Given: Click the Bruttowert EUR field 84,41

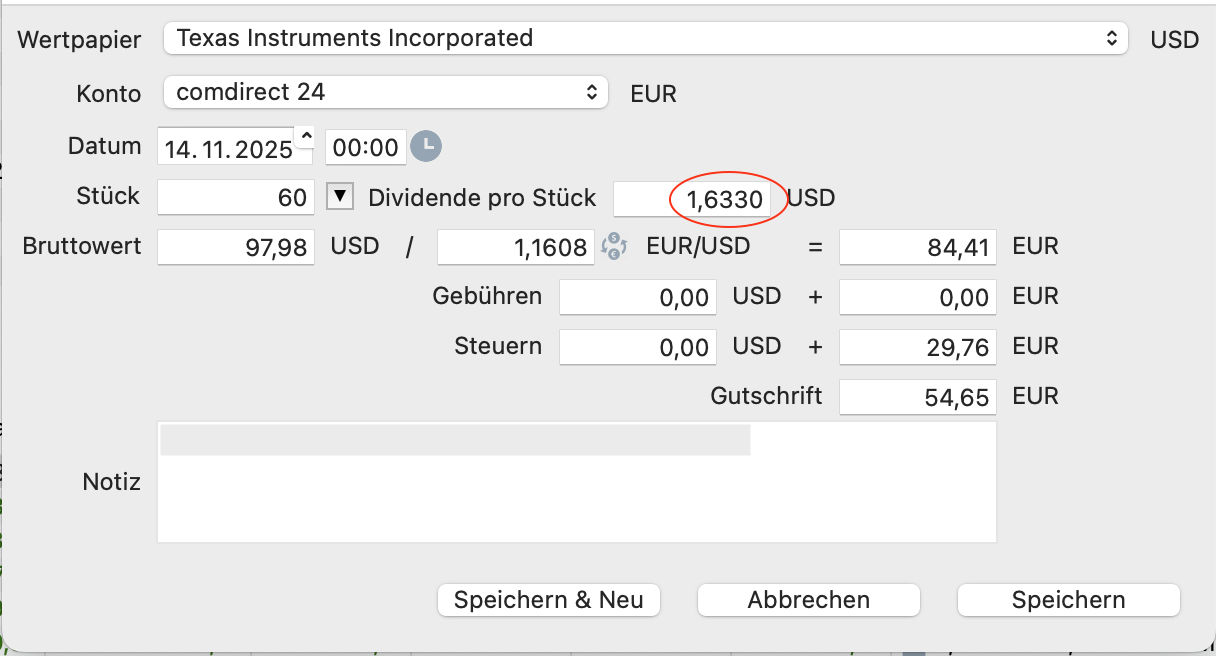Looking at the screenshot, I should click(x=918, y=247).
